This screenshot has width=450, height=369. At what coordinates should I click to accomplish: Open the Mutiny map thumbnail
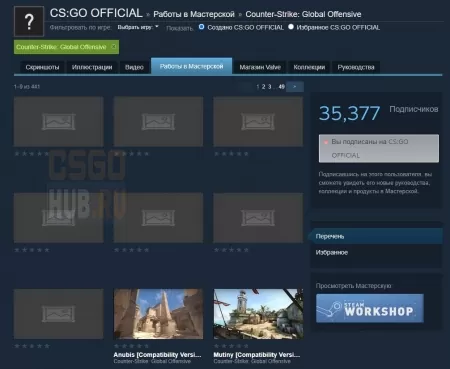click(258, 314)
